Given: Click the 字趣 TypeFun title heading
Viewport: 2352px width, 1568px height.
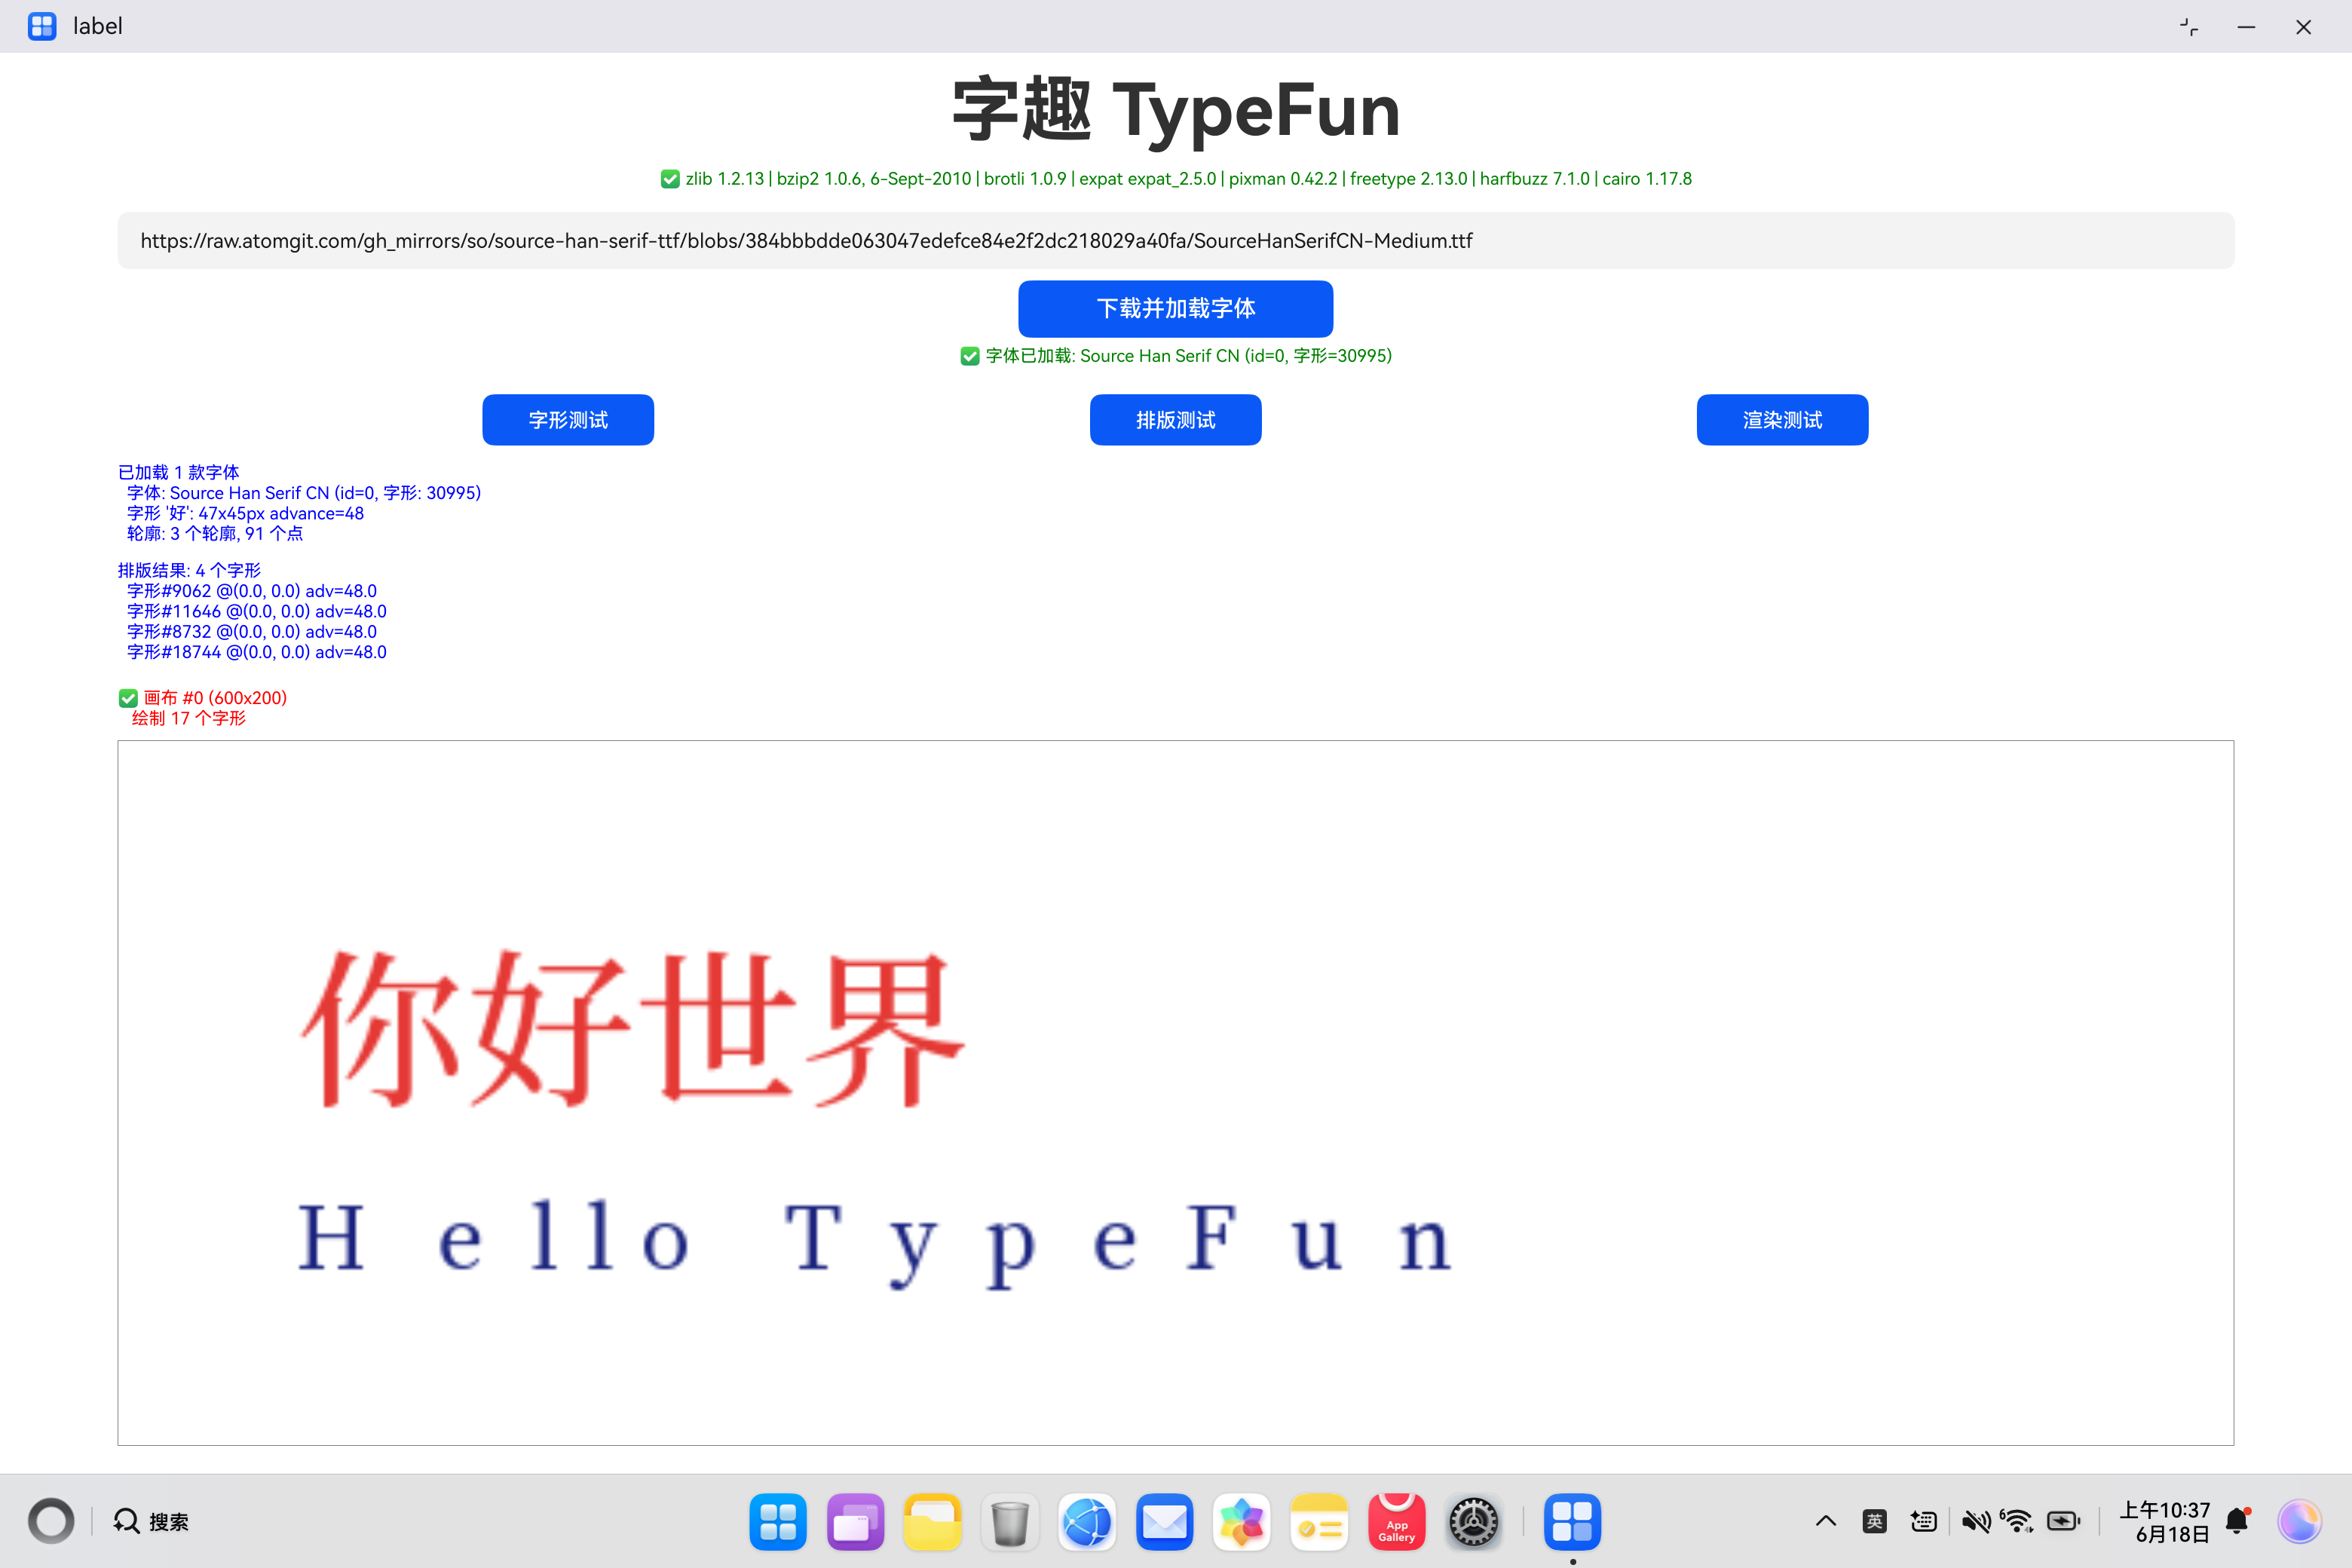Looking at the screenshot, I should [1175, 110].
